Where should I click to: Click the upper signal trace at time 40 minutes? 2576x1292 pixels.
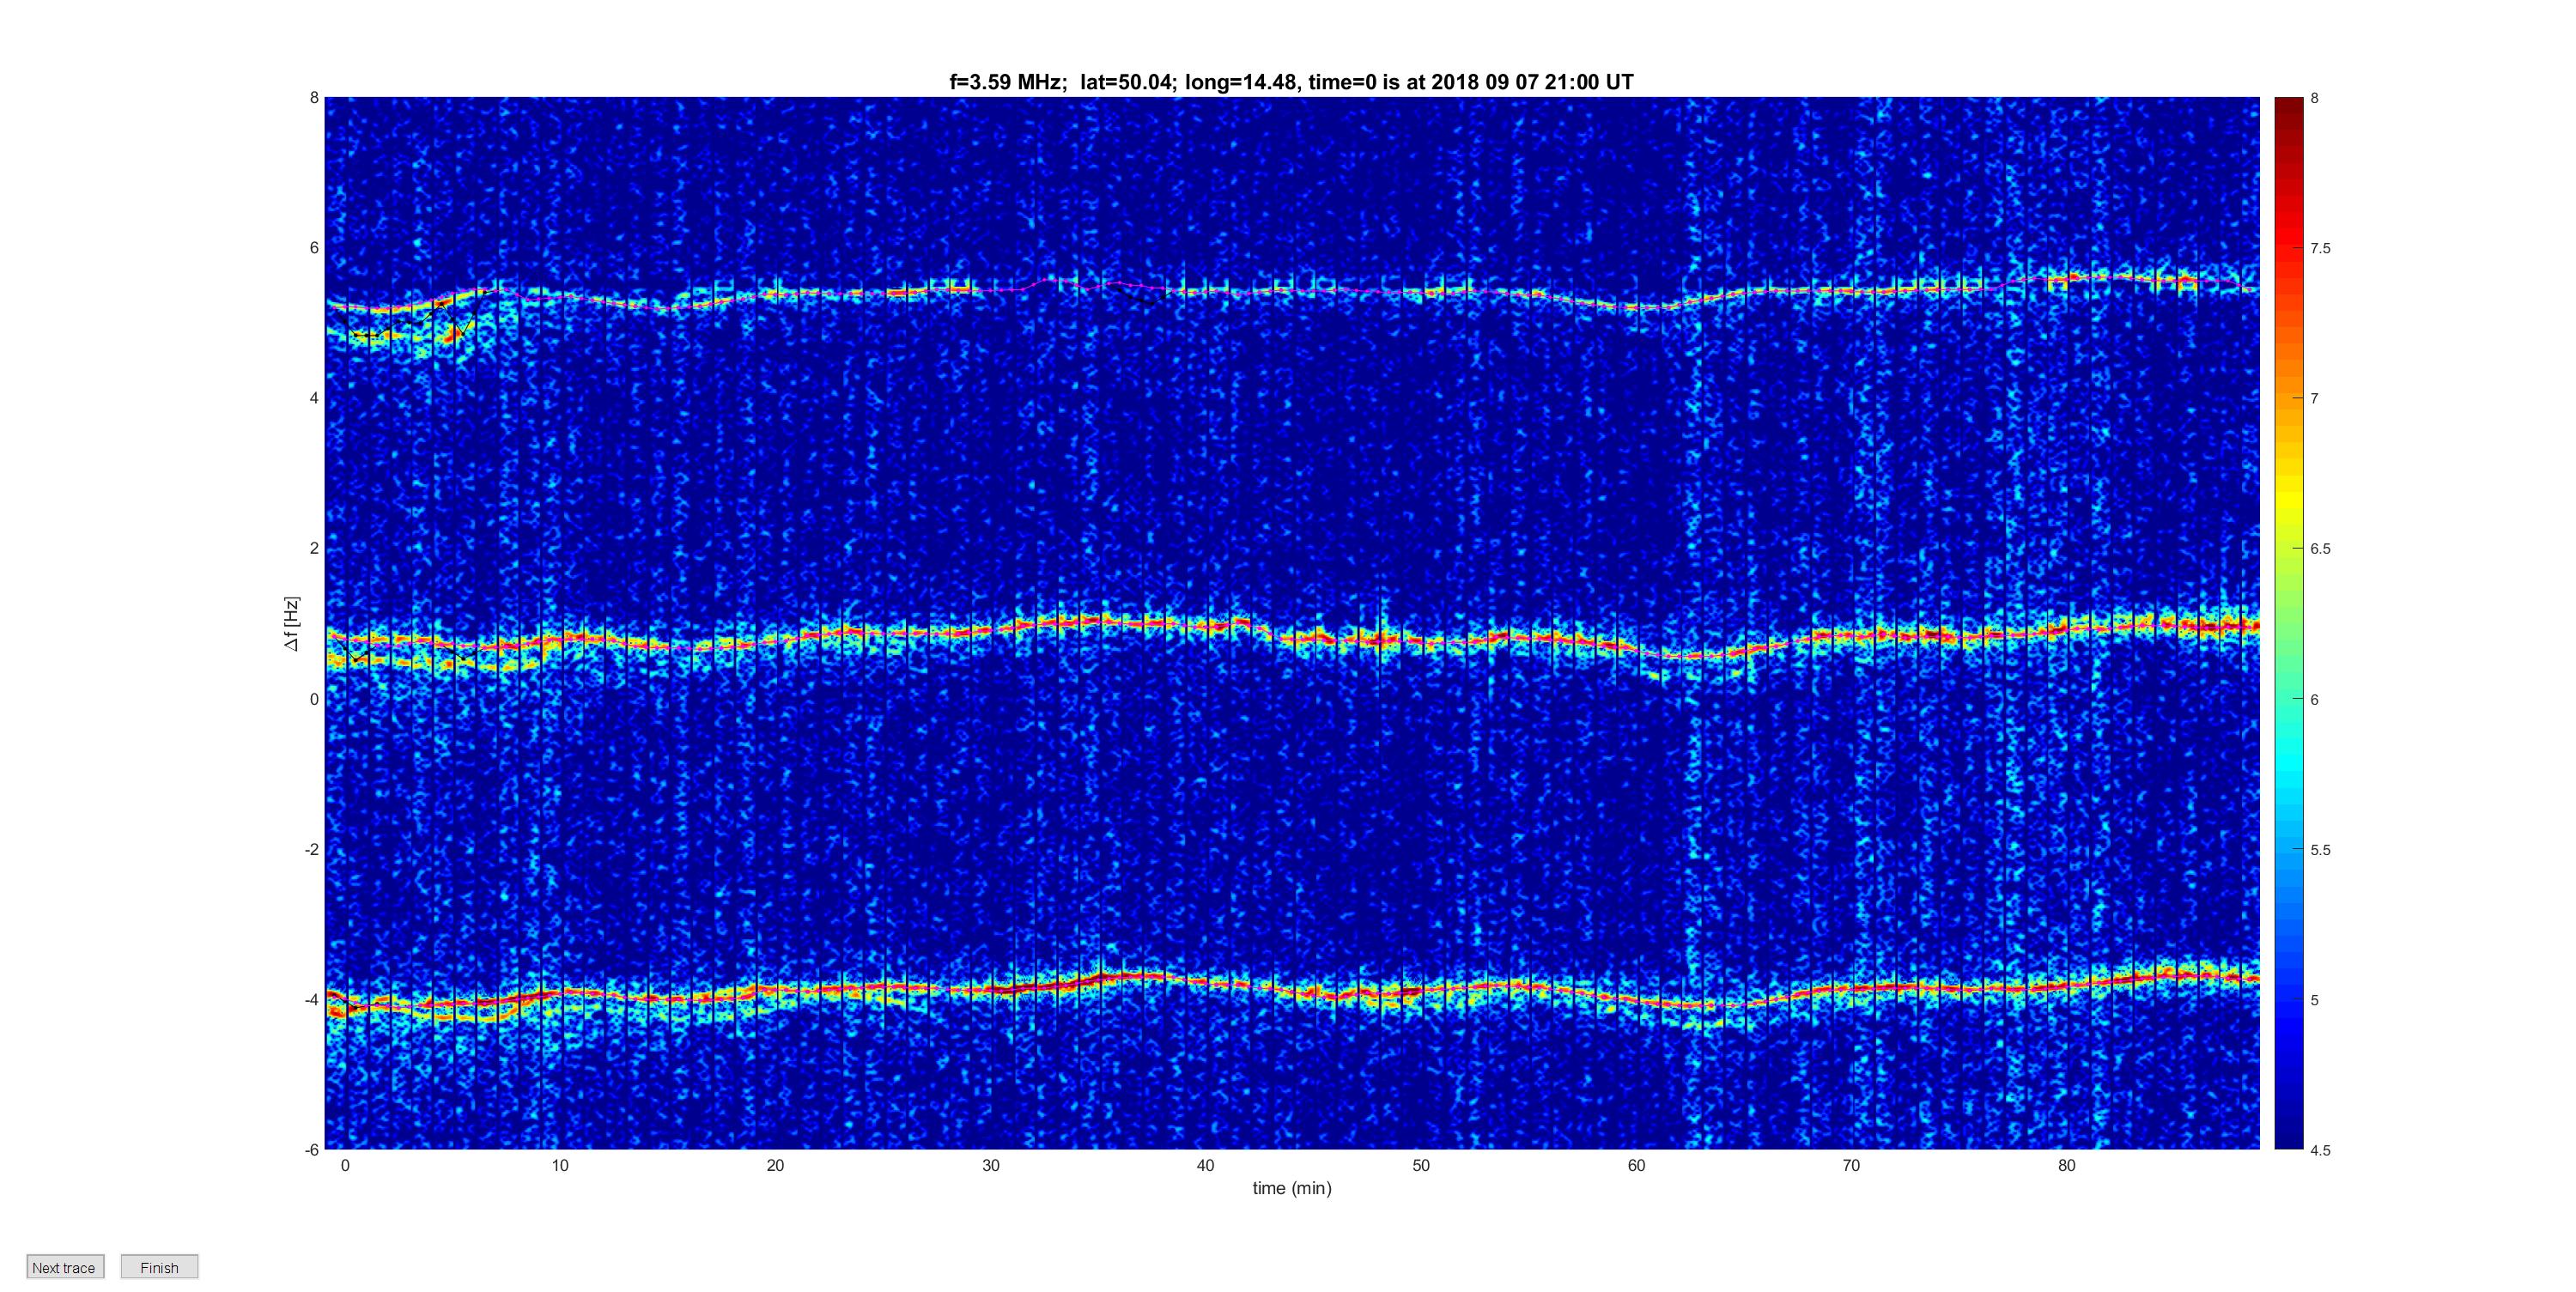coord(1206,291)
